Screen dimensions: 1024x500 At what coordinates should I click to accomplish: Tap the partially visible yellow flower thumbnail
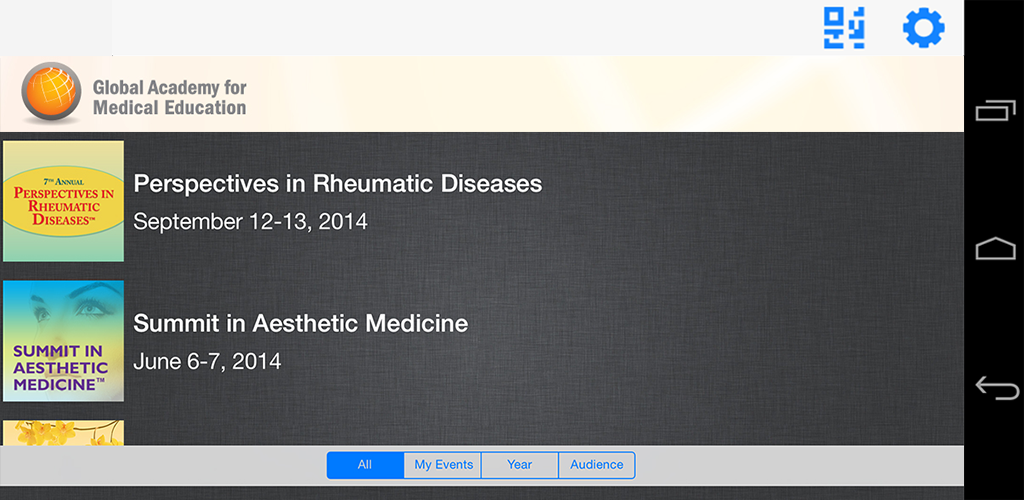(63, 432)
